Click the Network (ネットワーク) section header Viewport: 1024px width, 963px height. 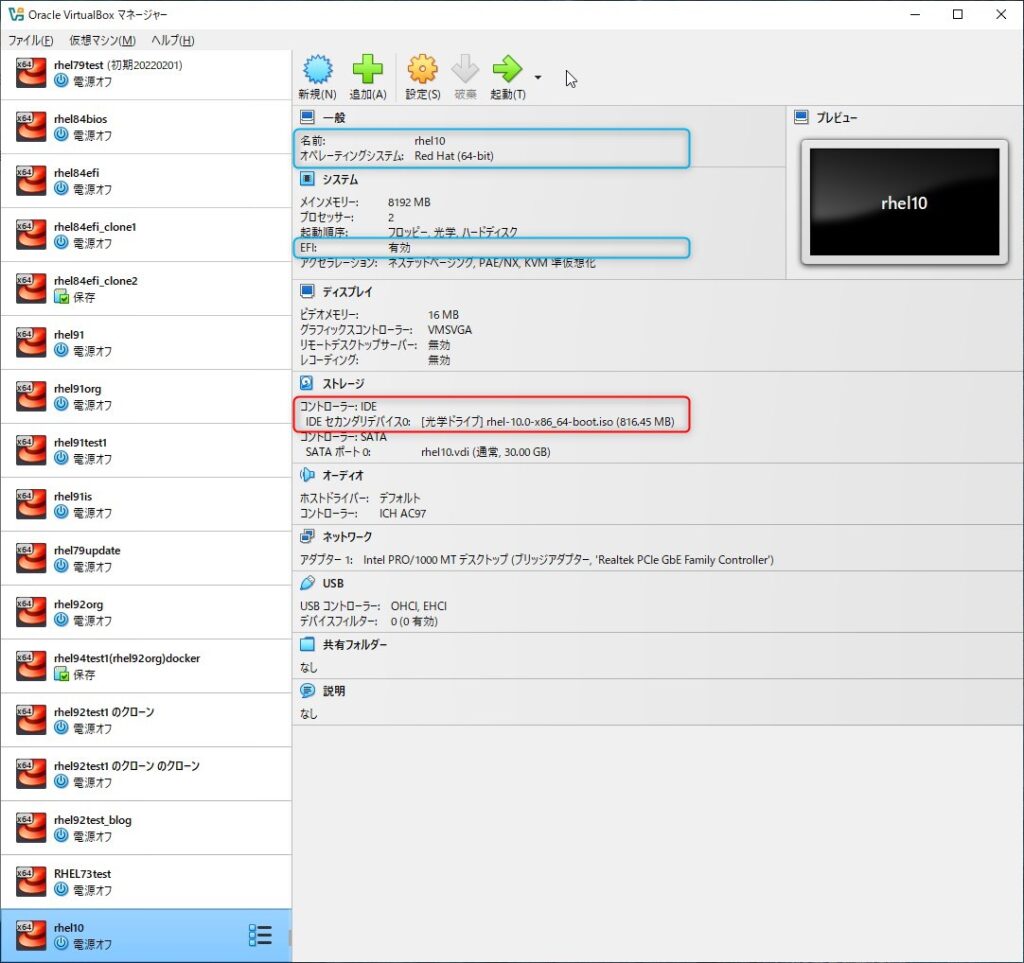pyautogui.click(x=347, y=537)
